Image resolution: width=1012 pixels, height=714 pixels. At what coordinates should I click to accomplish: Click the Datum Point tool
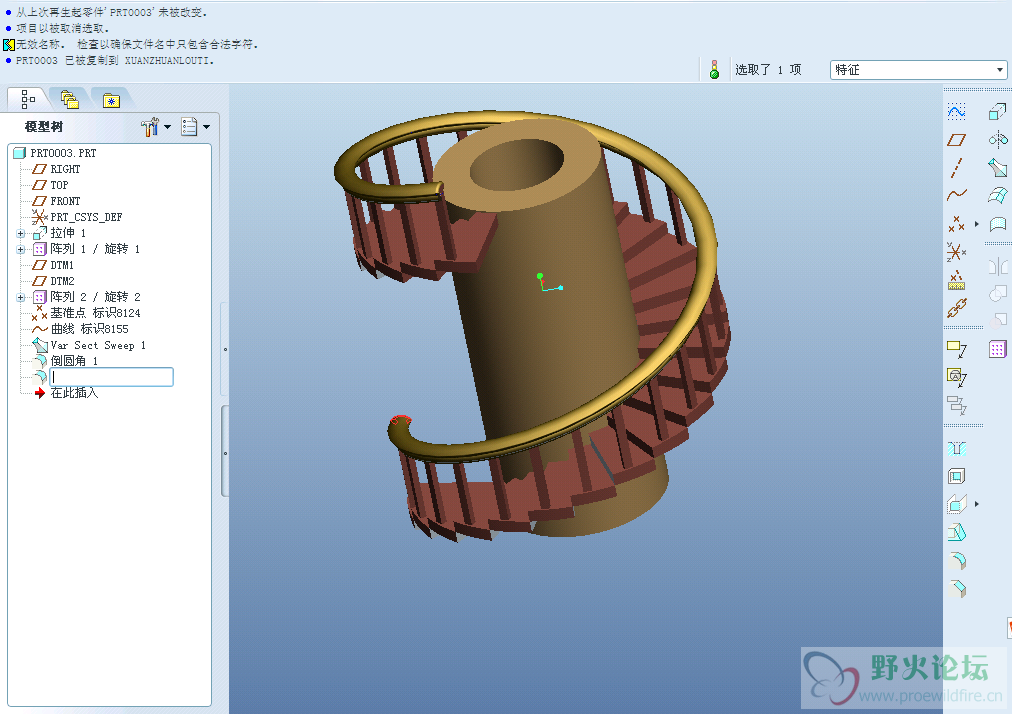pyautogui.click(x=956, y=224)
